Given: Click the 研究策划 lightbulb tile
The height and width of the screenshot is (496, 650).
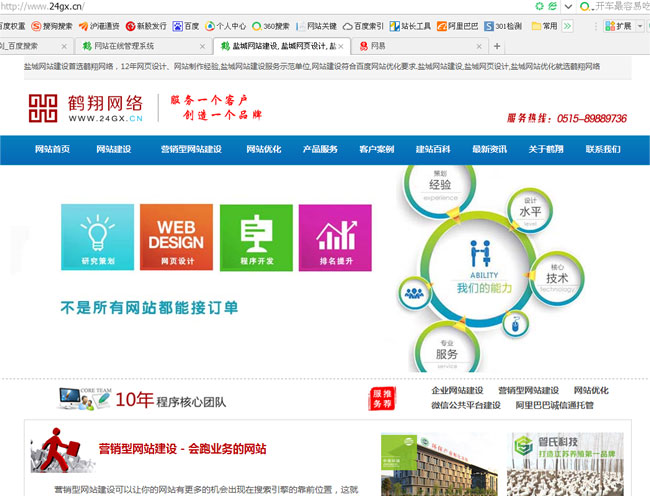Looking at the screenshot, I should [97, 237].
